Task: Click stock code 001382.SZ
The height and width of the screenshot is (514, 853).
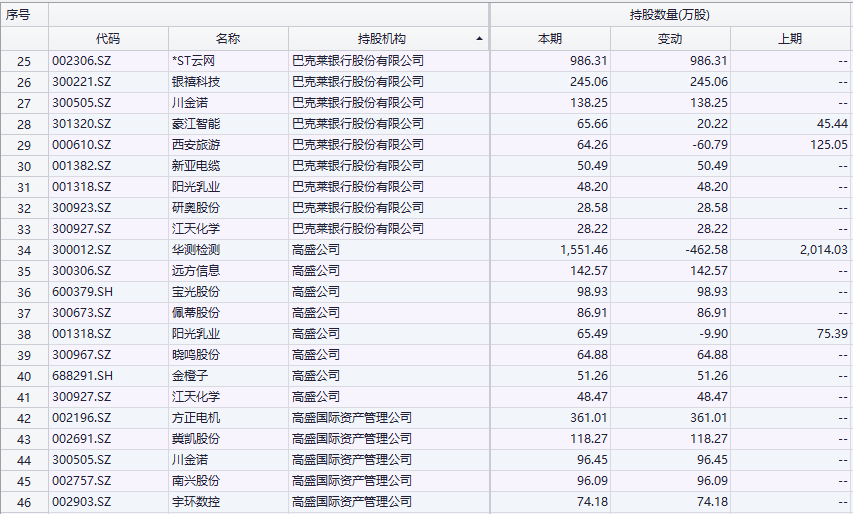Action: 82,166
